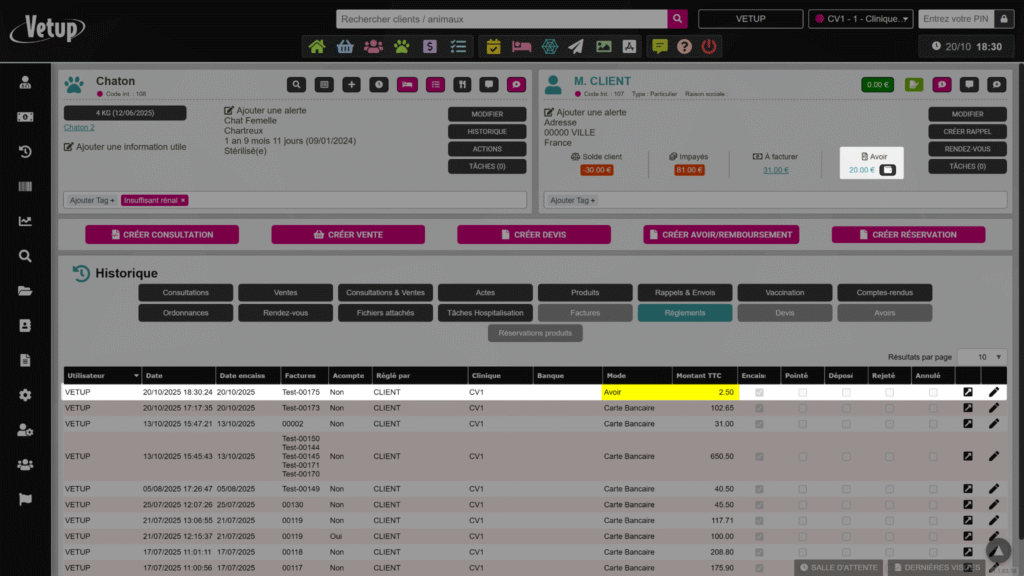Click the Chaton 2 link

[79, 128]
